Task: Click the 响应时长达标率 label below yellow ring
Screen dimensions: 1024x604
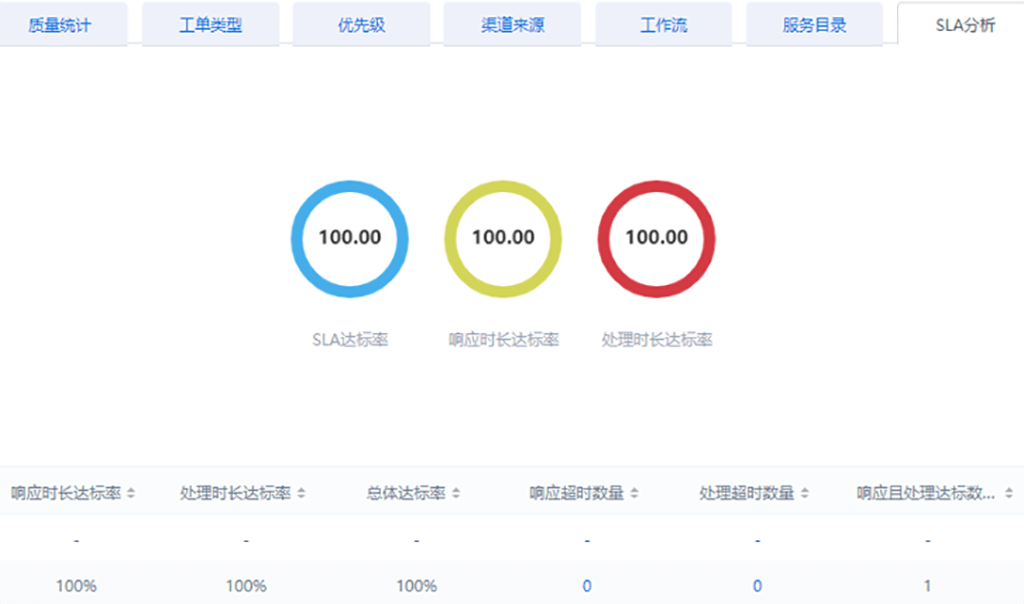Action: 504,340
